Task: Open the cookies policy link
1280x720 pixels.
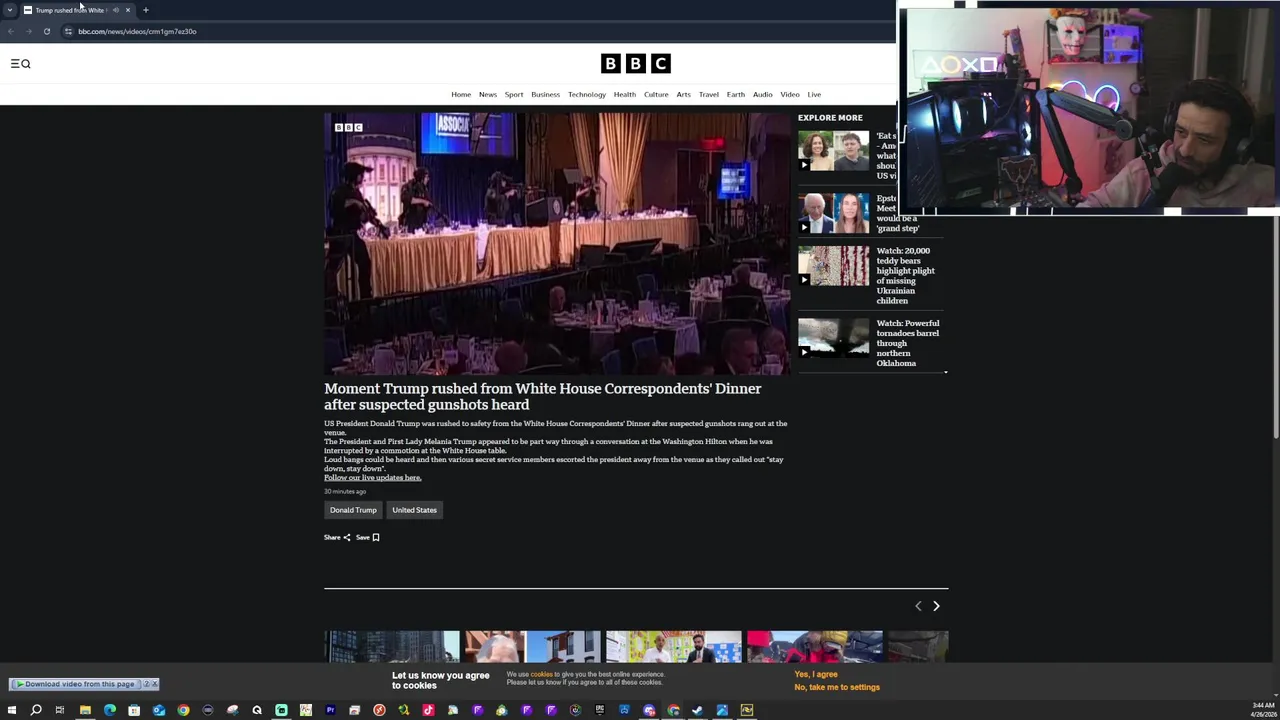Action: 541,675
